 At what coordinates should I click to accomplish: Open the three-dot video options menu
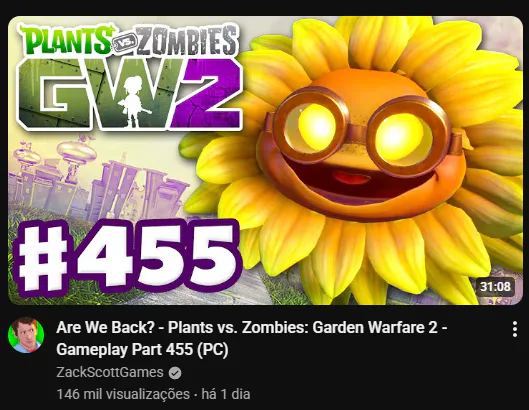(514, 329)
